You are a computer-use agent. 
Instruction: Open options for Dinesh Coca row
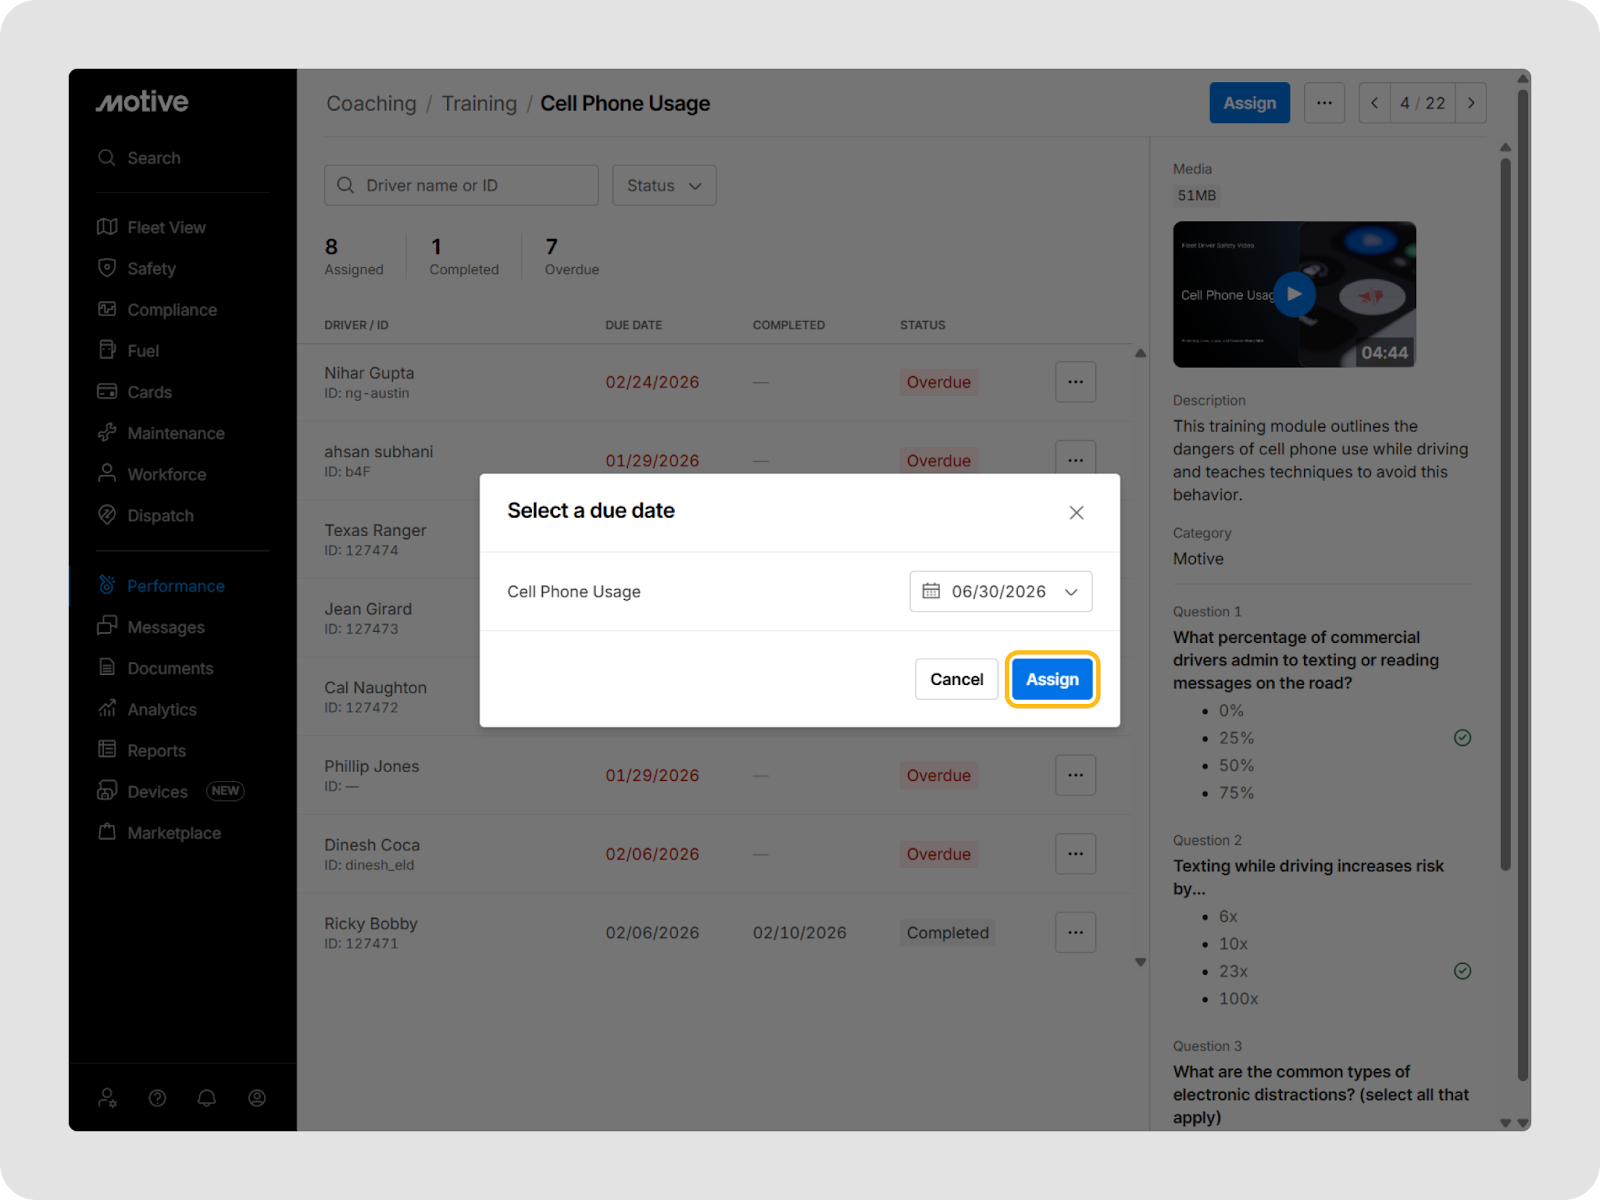(1075, 854)
